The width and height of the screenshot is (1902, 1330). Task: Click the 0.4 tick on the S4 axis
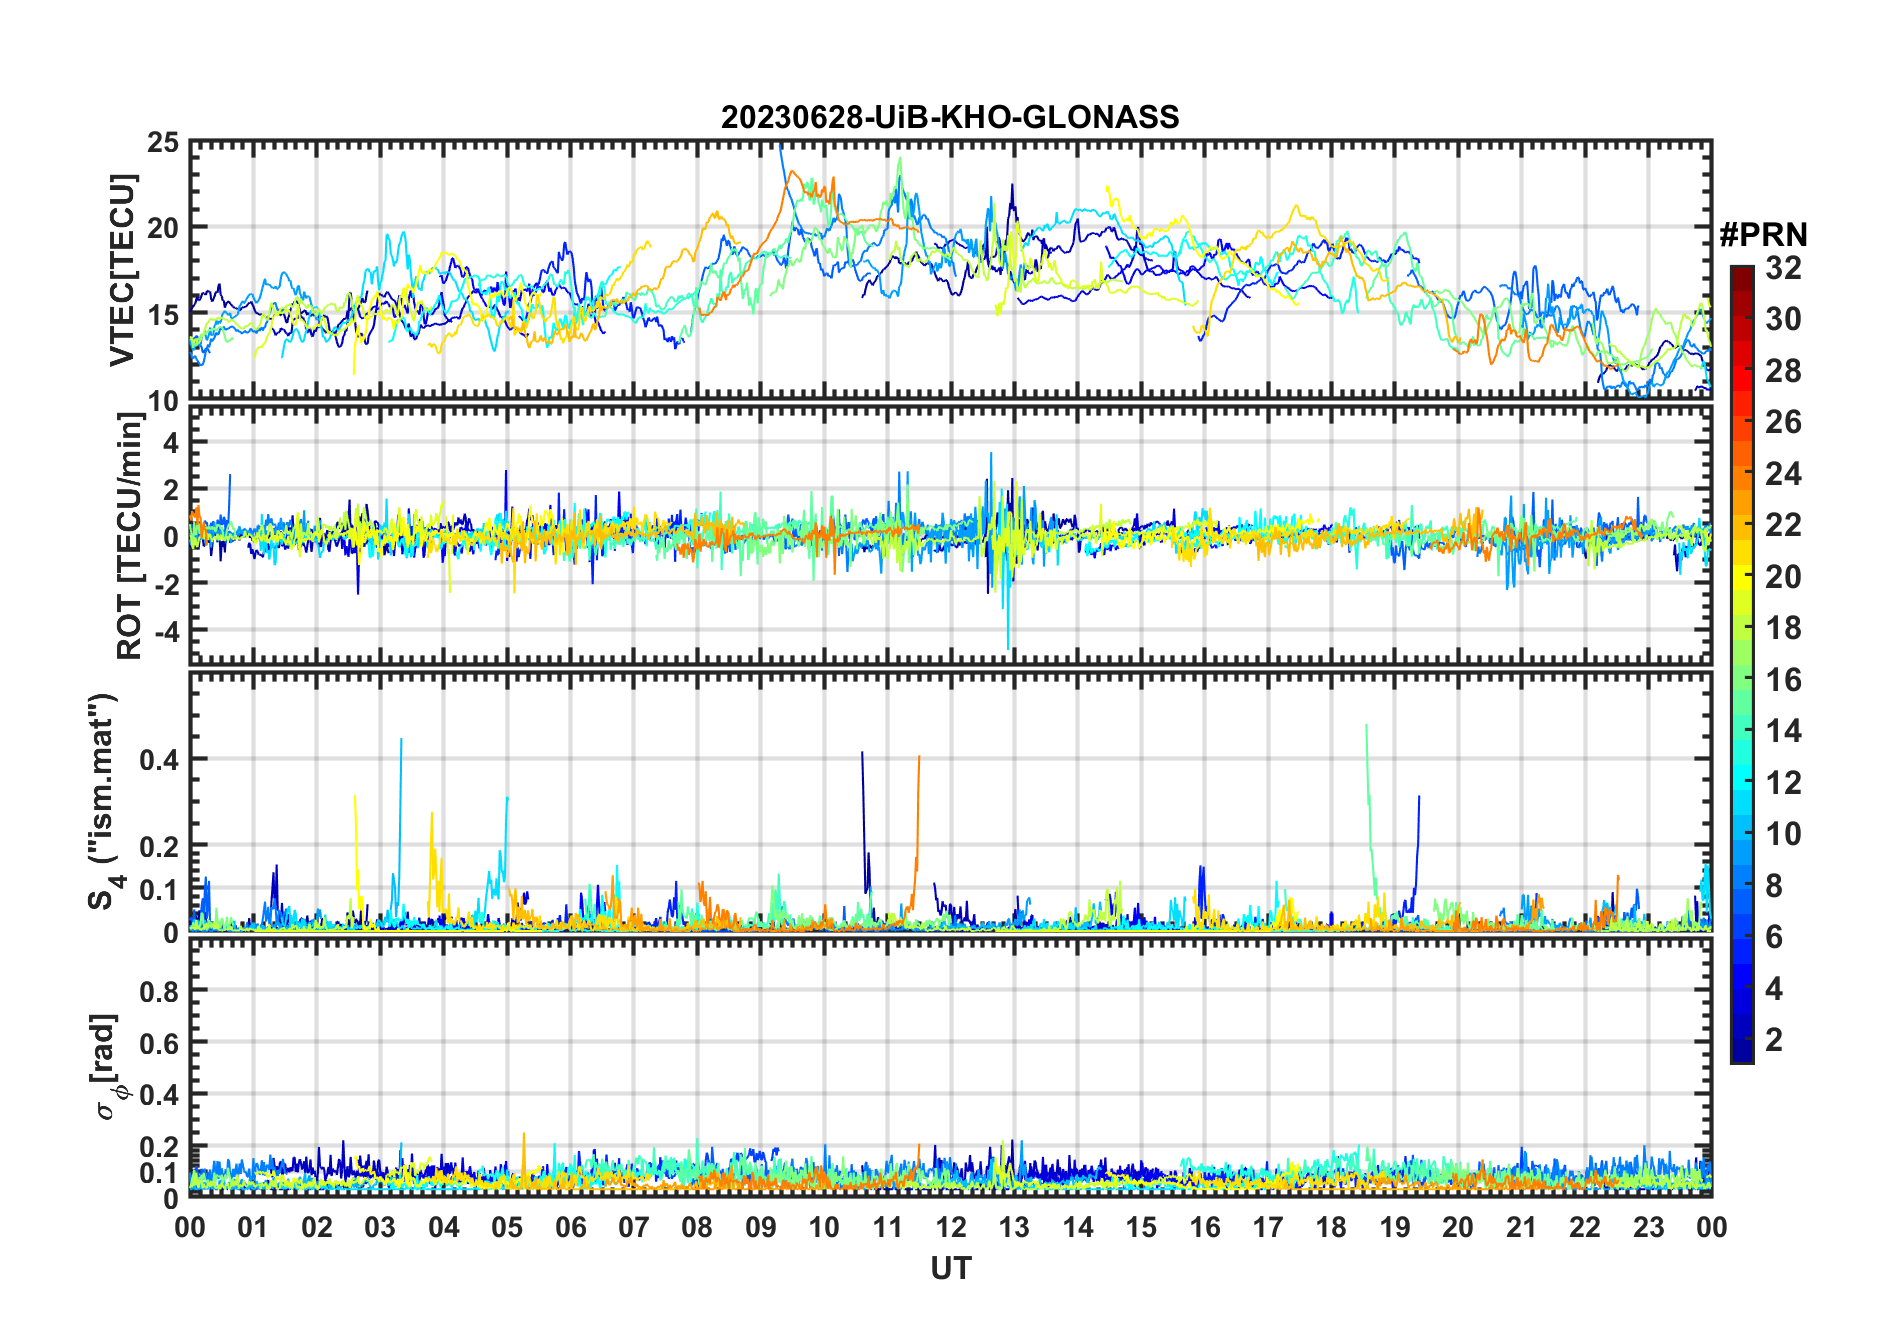pos(160,760)
